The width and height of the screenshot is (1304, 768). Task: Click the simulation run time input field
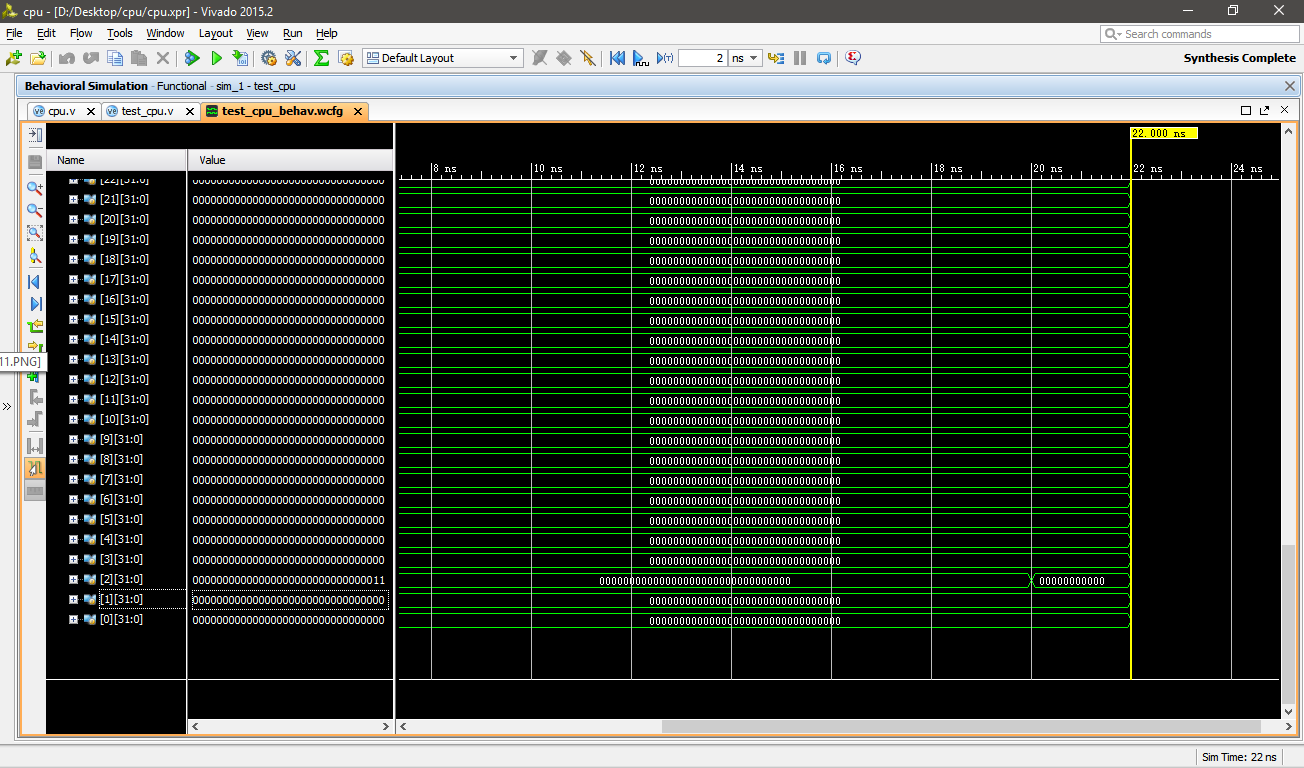[x=702, y=58]
